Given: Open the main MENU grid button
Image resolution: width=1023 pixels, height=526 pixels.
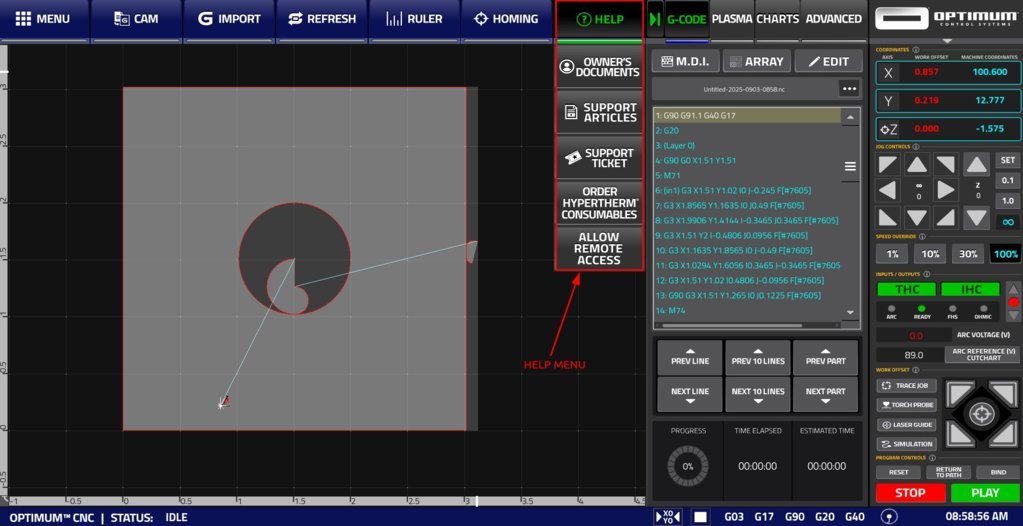Looking at the screenshot, I should tap(43, 19).
